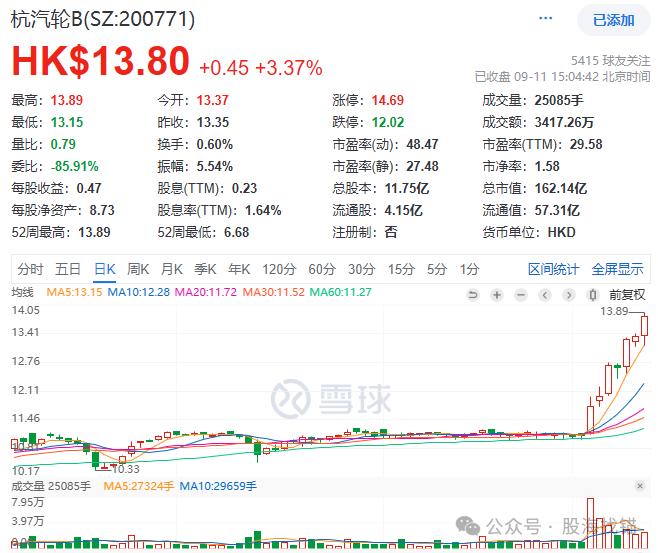Click the 今开 value 13.37
The image size is (658, 553).
point(213,100)
